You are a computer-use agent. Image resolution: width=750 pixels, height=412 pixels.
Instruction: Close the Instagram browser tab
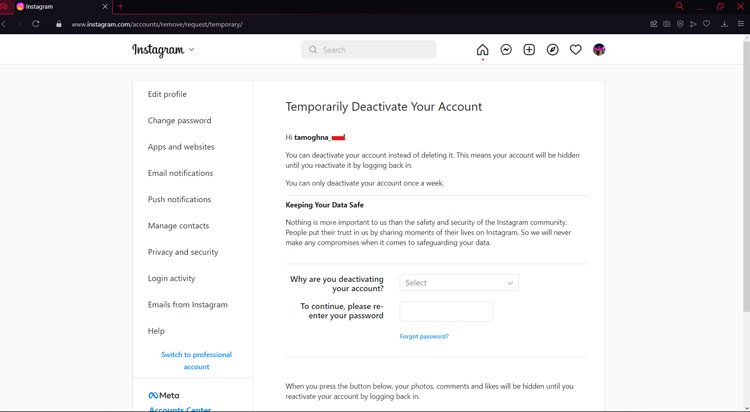(105, 7)
